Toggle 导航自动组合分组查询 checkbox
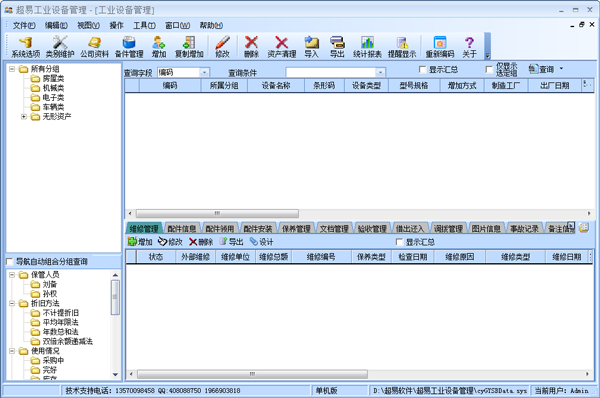Screen dimensions: 600x398 click(10, 262)
